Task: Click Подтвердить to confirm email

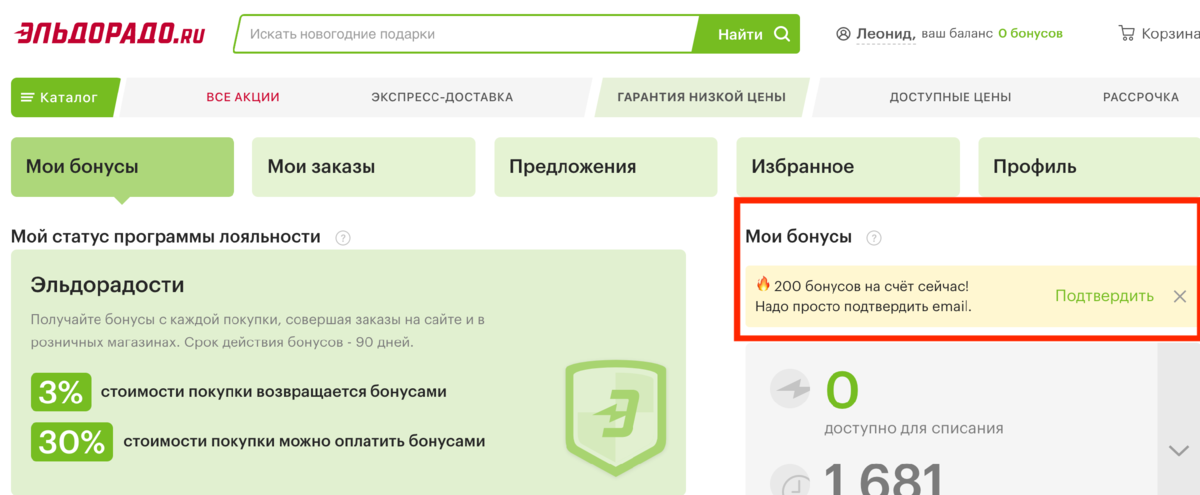Action: click(1104, 296)
